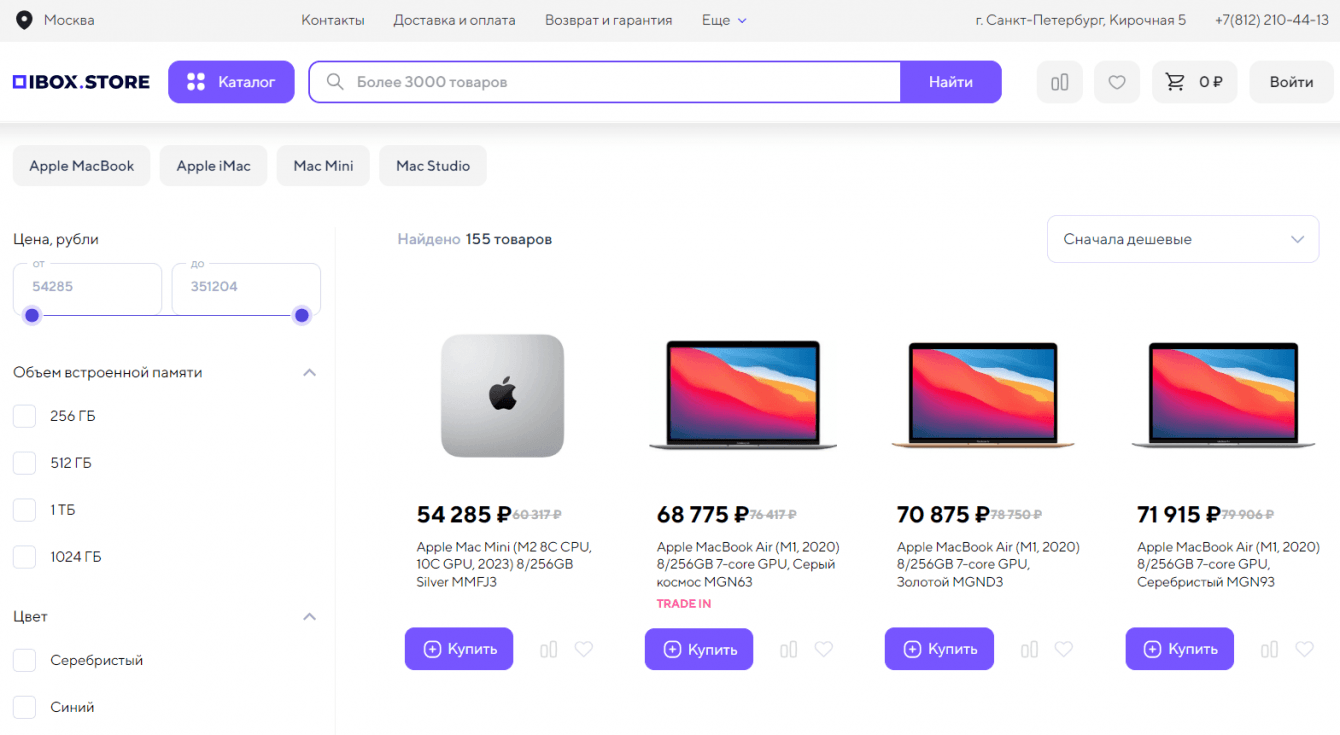Click the Moscow location pin icon
This screenshot has width=1340, height=735.
point(24,20)
